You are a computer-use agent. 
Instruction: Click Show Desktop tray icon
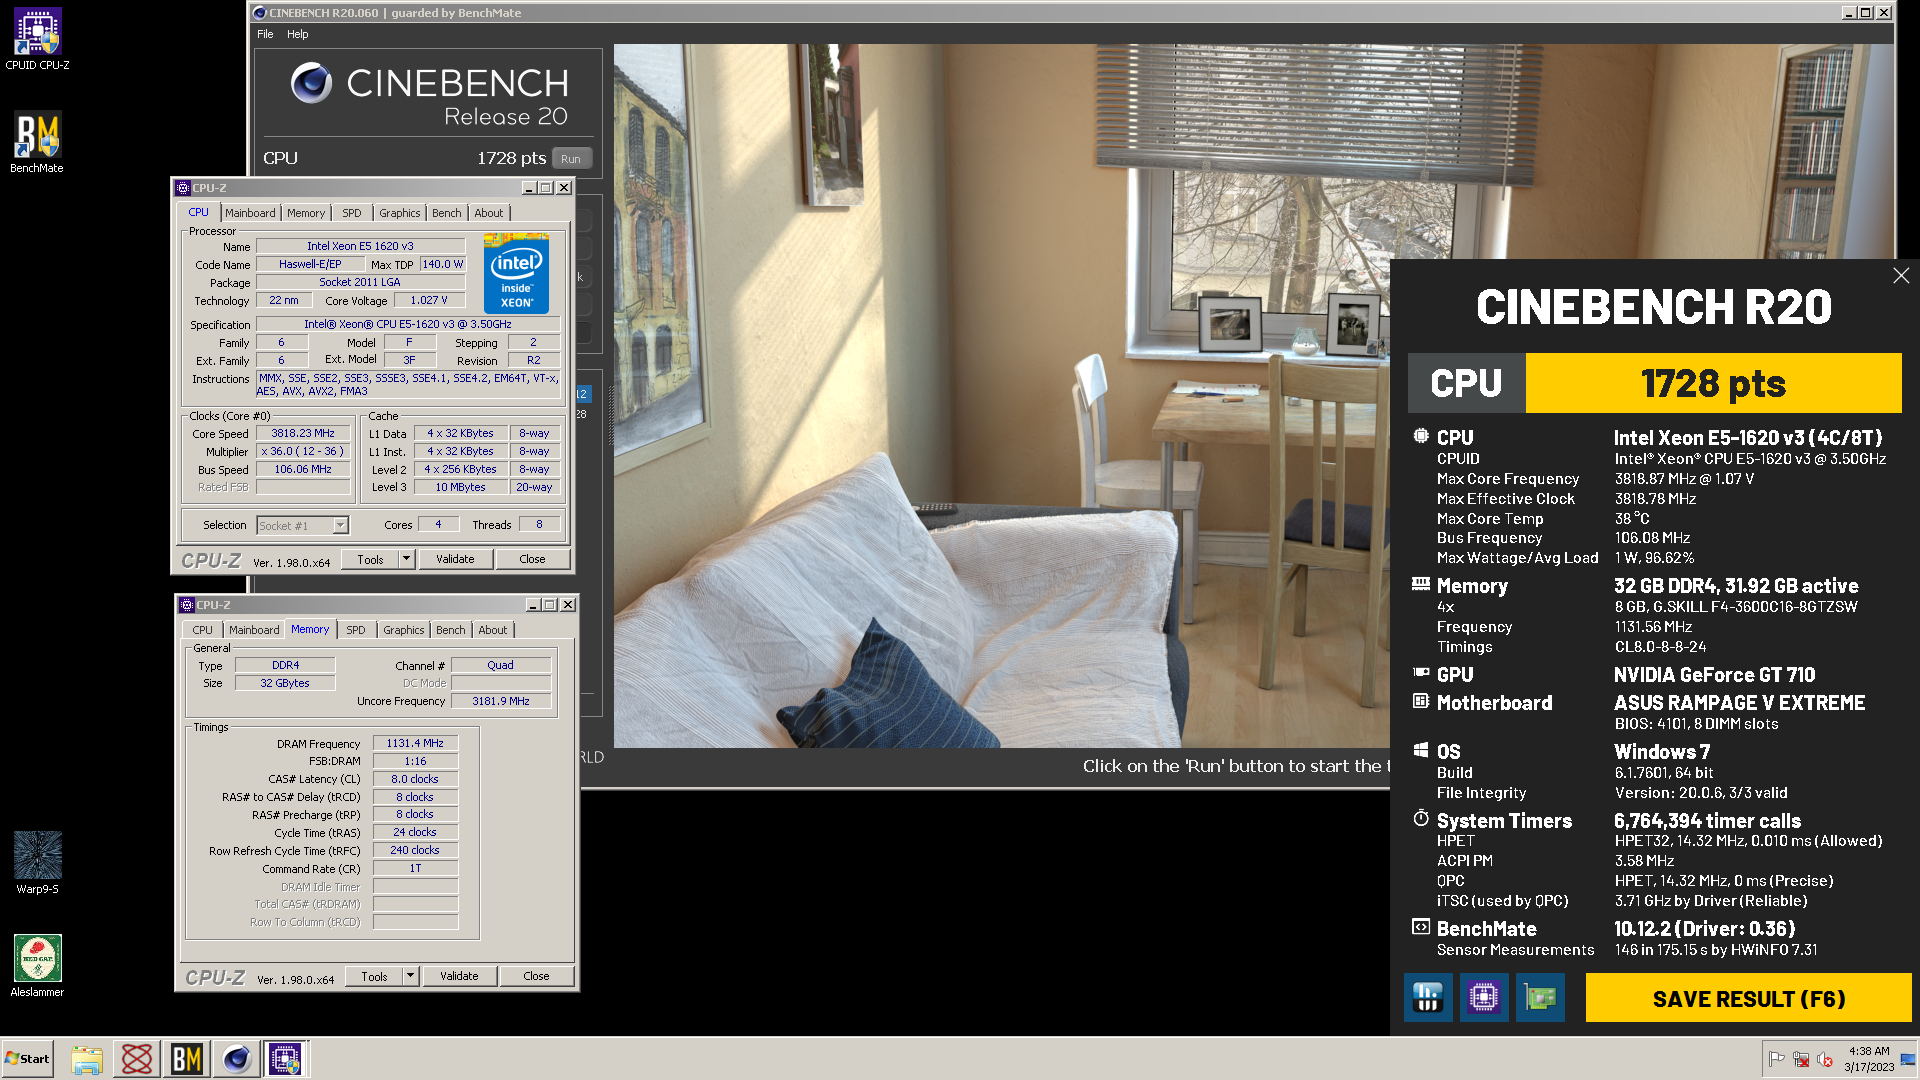point(1908,1059)
